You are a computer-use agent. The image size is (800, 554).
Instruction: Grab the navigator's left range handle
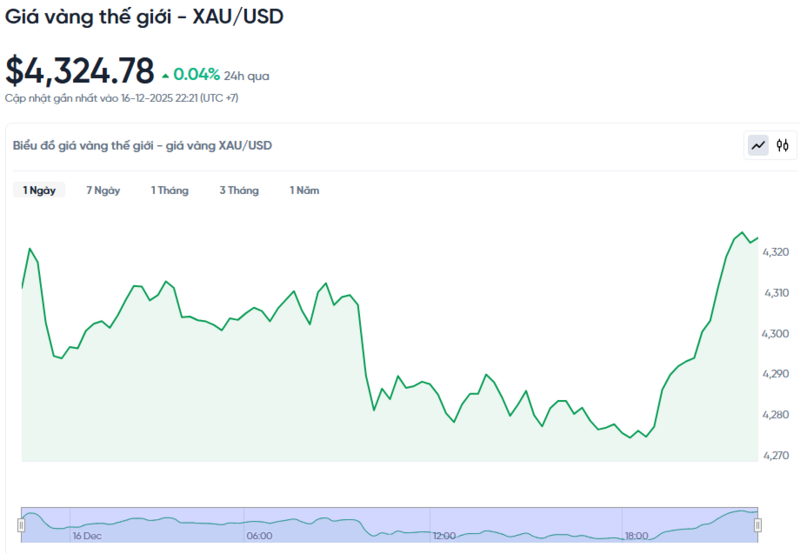click(21, 525)
